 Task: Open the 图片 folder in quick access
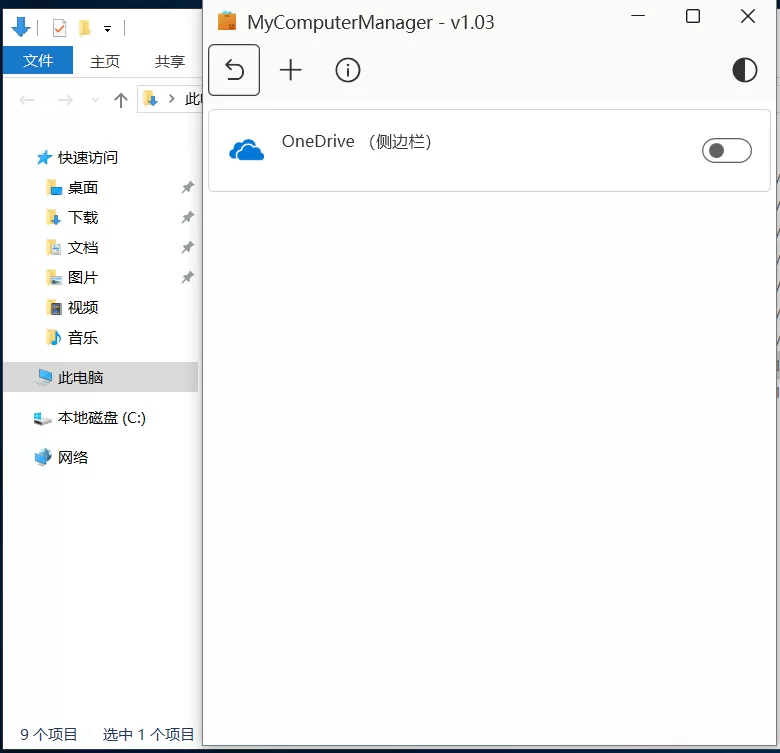[73, 277]
